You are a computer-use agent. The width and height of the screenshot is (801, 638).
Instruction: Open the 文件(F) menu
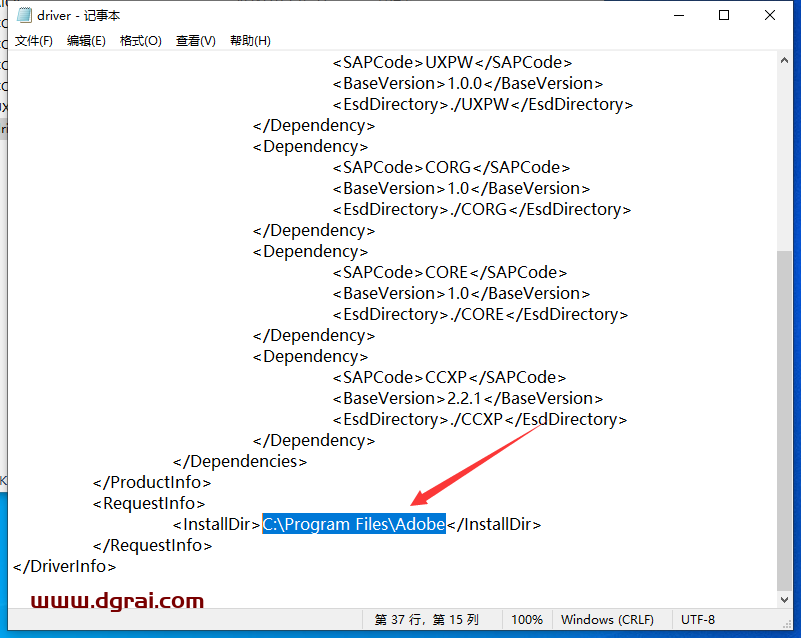coord(34,41)
